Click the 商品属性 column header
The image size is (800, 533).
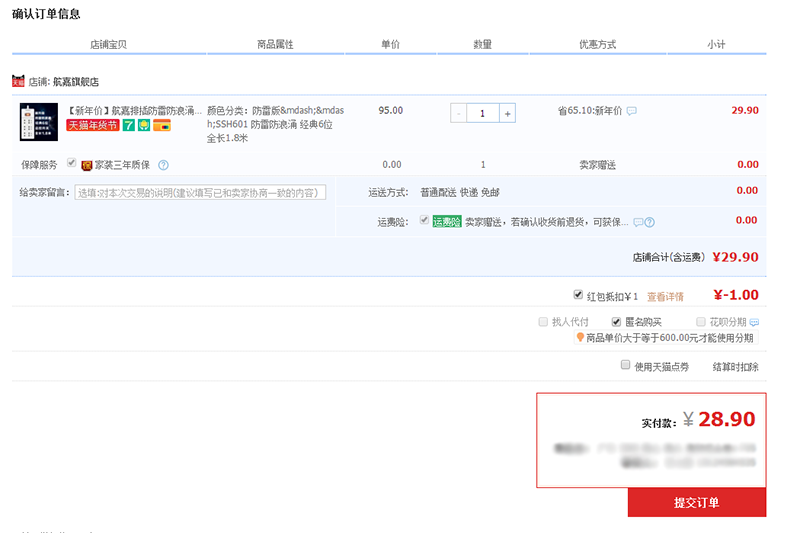pos(275,44)
